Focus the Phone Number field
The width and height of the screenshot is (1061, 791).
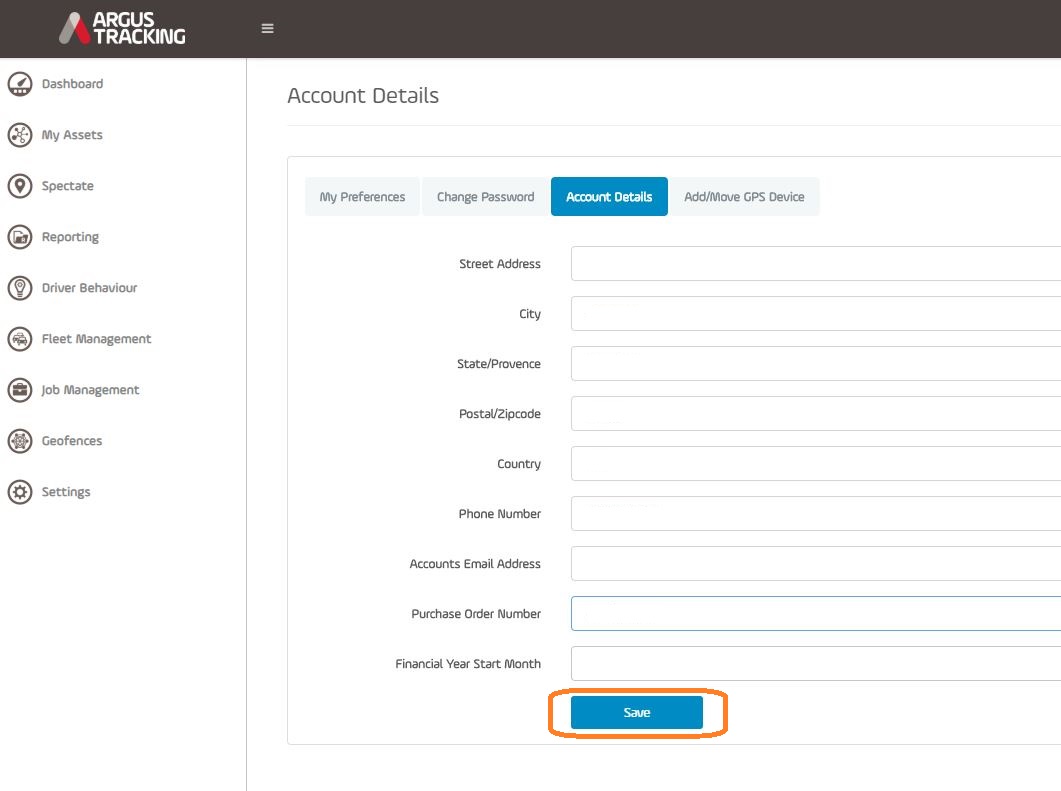pos(815,514)
